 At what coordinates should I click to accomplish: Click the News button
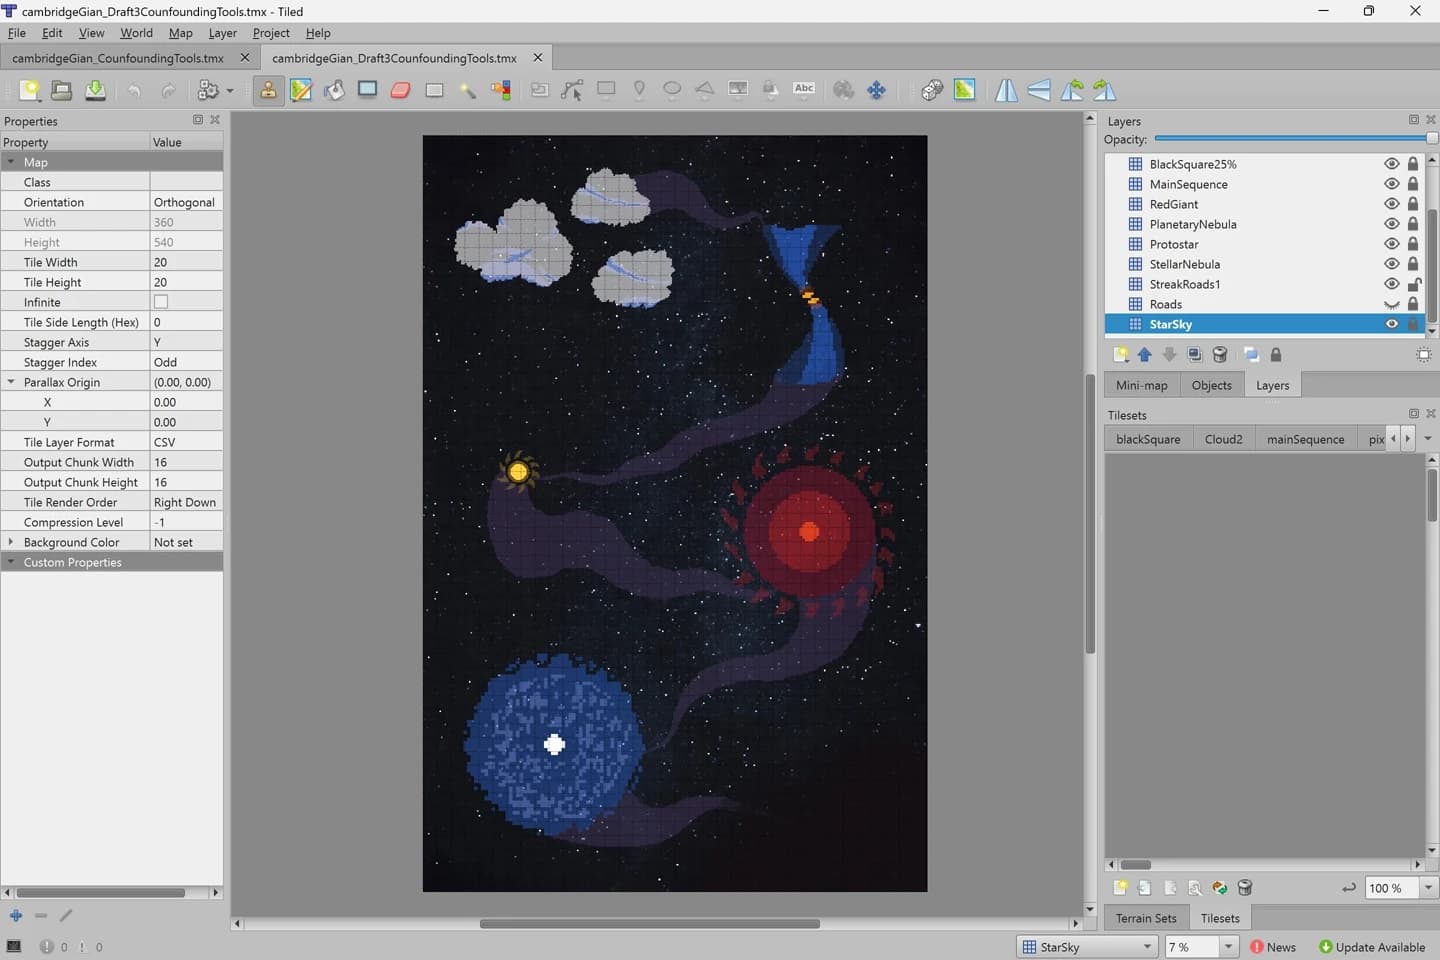click(1273, 947)
